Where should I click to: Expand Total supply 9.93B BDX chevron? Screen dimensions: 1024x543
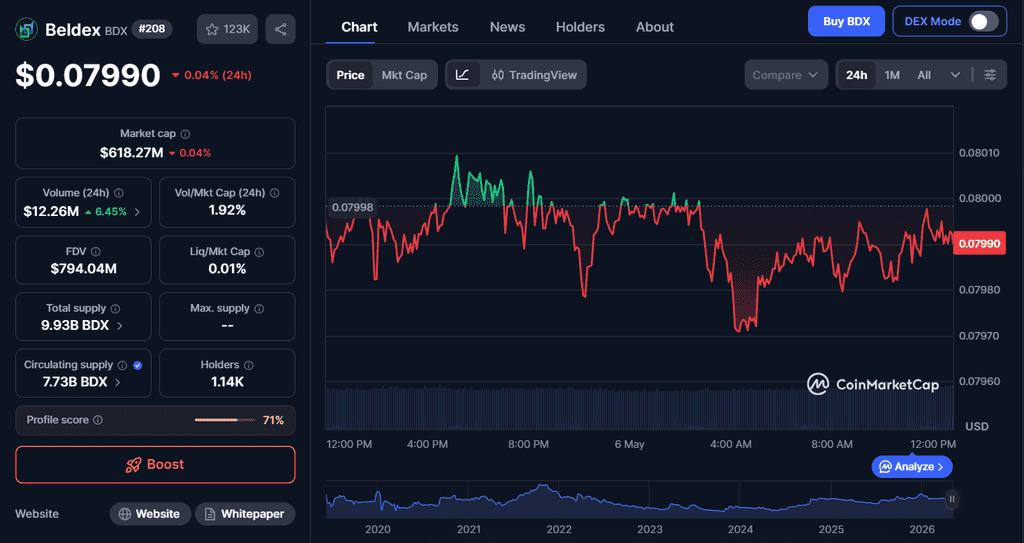120,325
